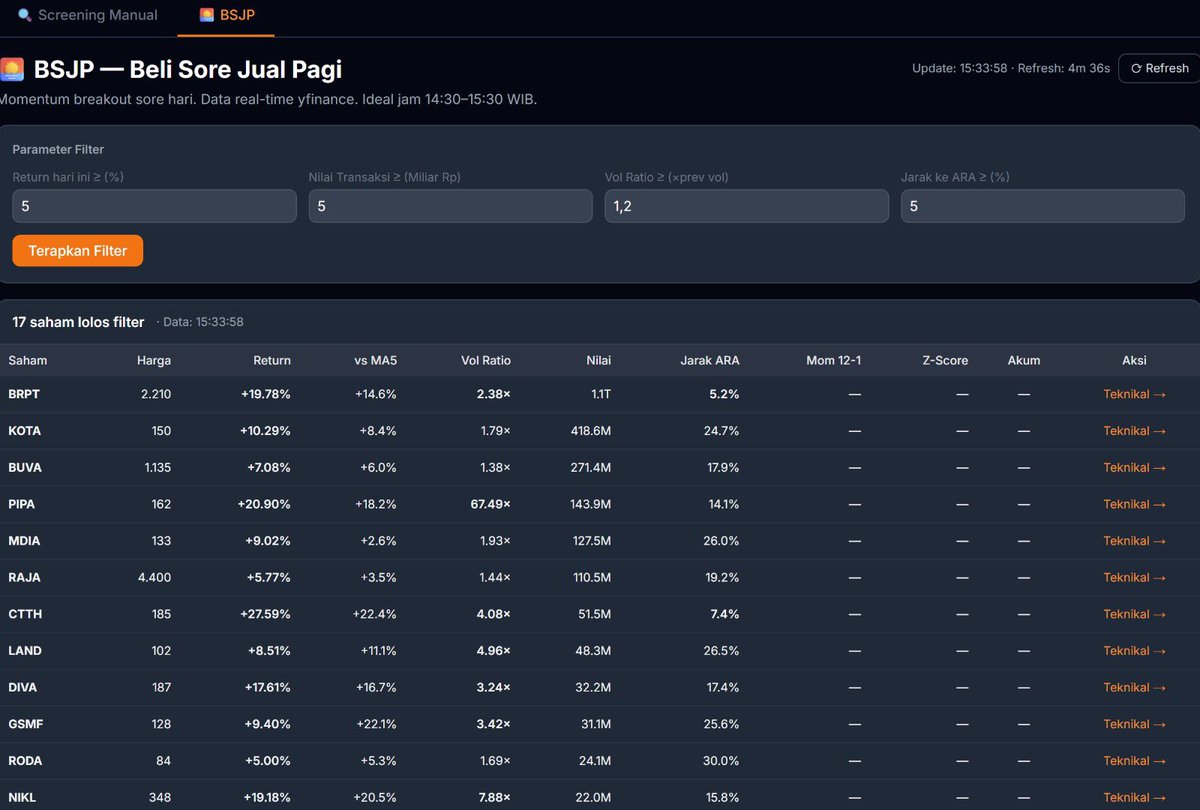Click the Akum column header

1024,360
